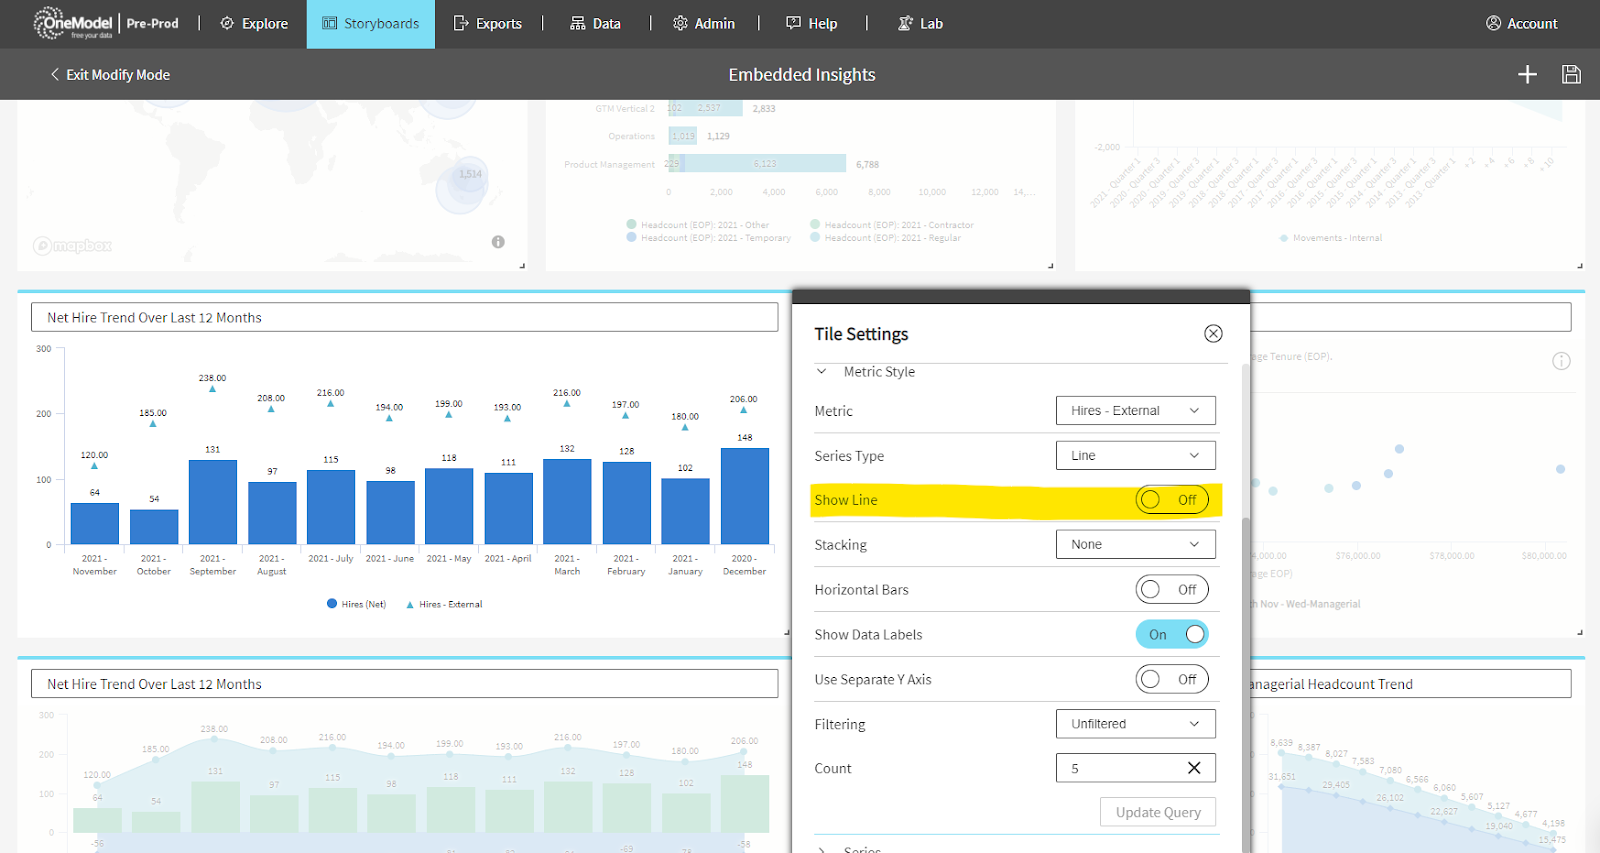Click the save storyboard icon
This screenshot has height=853, width=1600.
click(1571, 74)
